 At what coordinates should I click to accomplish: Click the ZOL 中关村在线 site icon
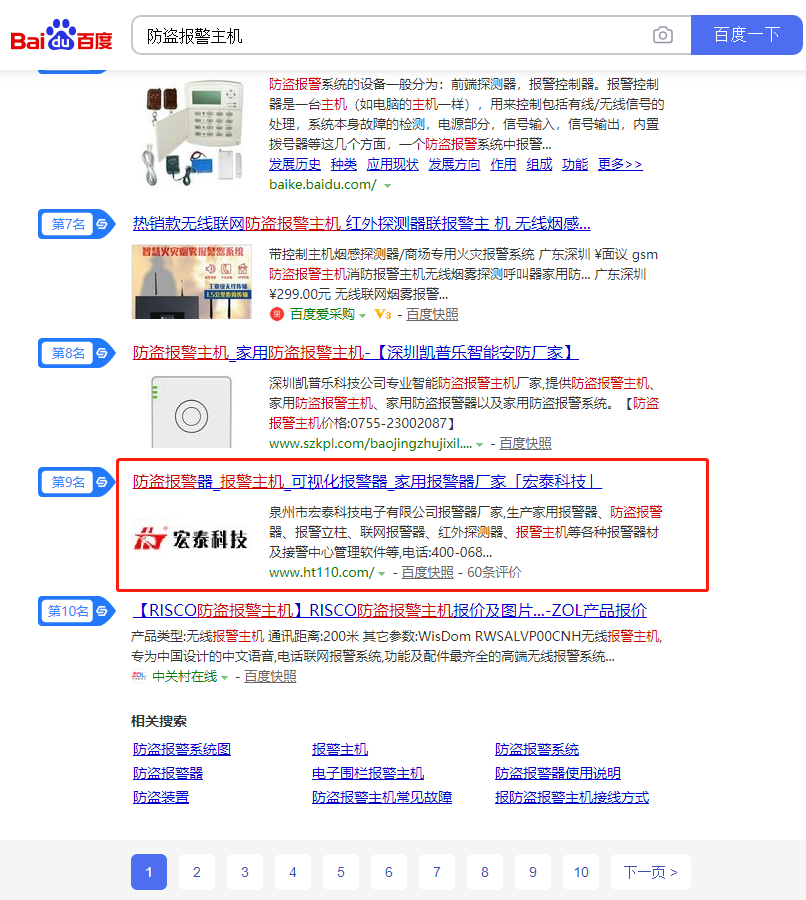click(x=139, y=676)
